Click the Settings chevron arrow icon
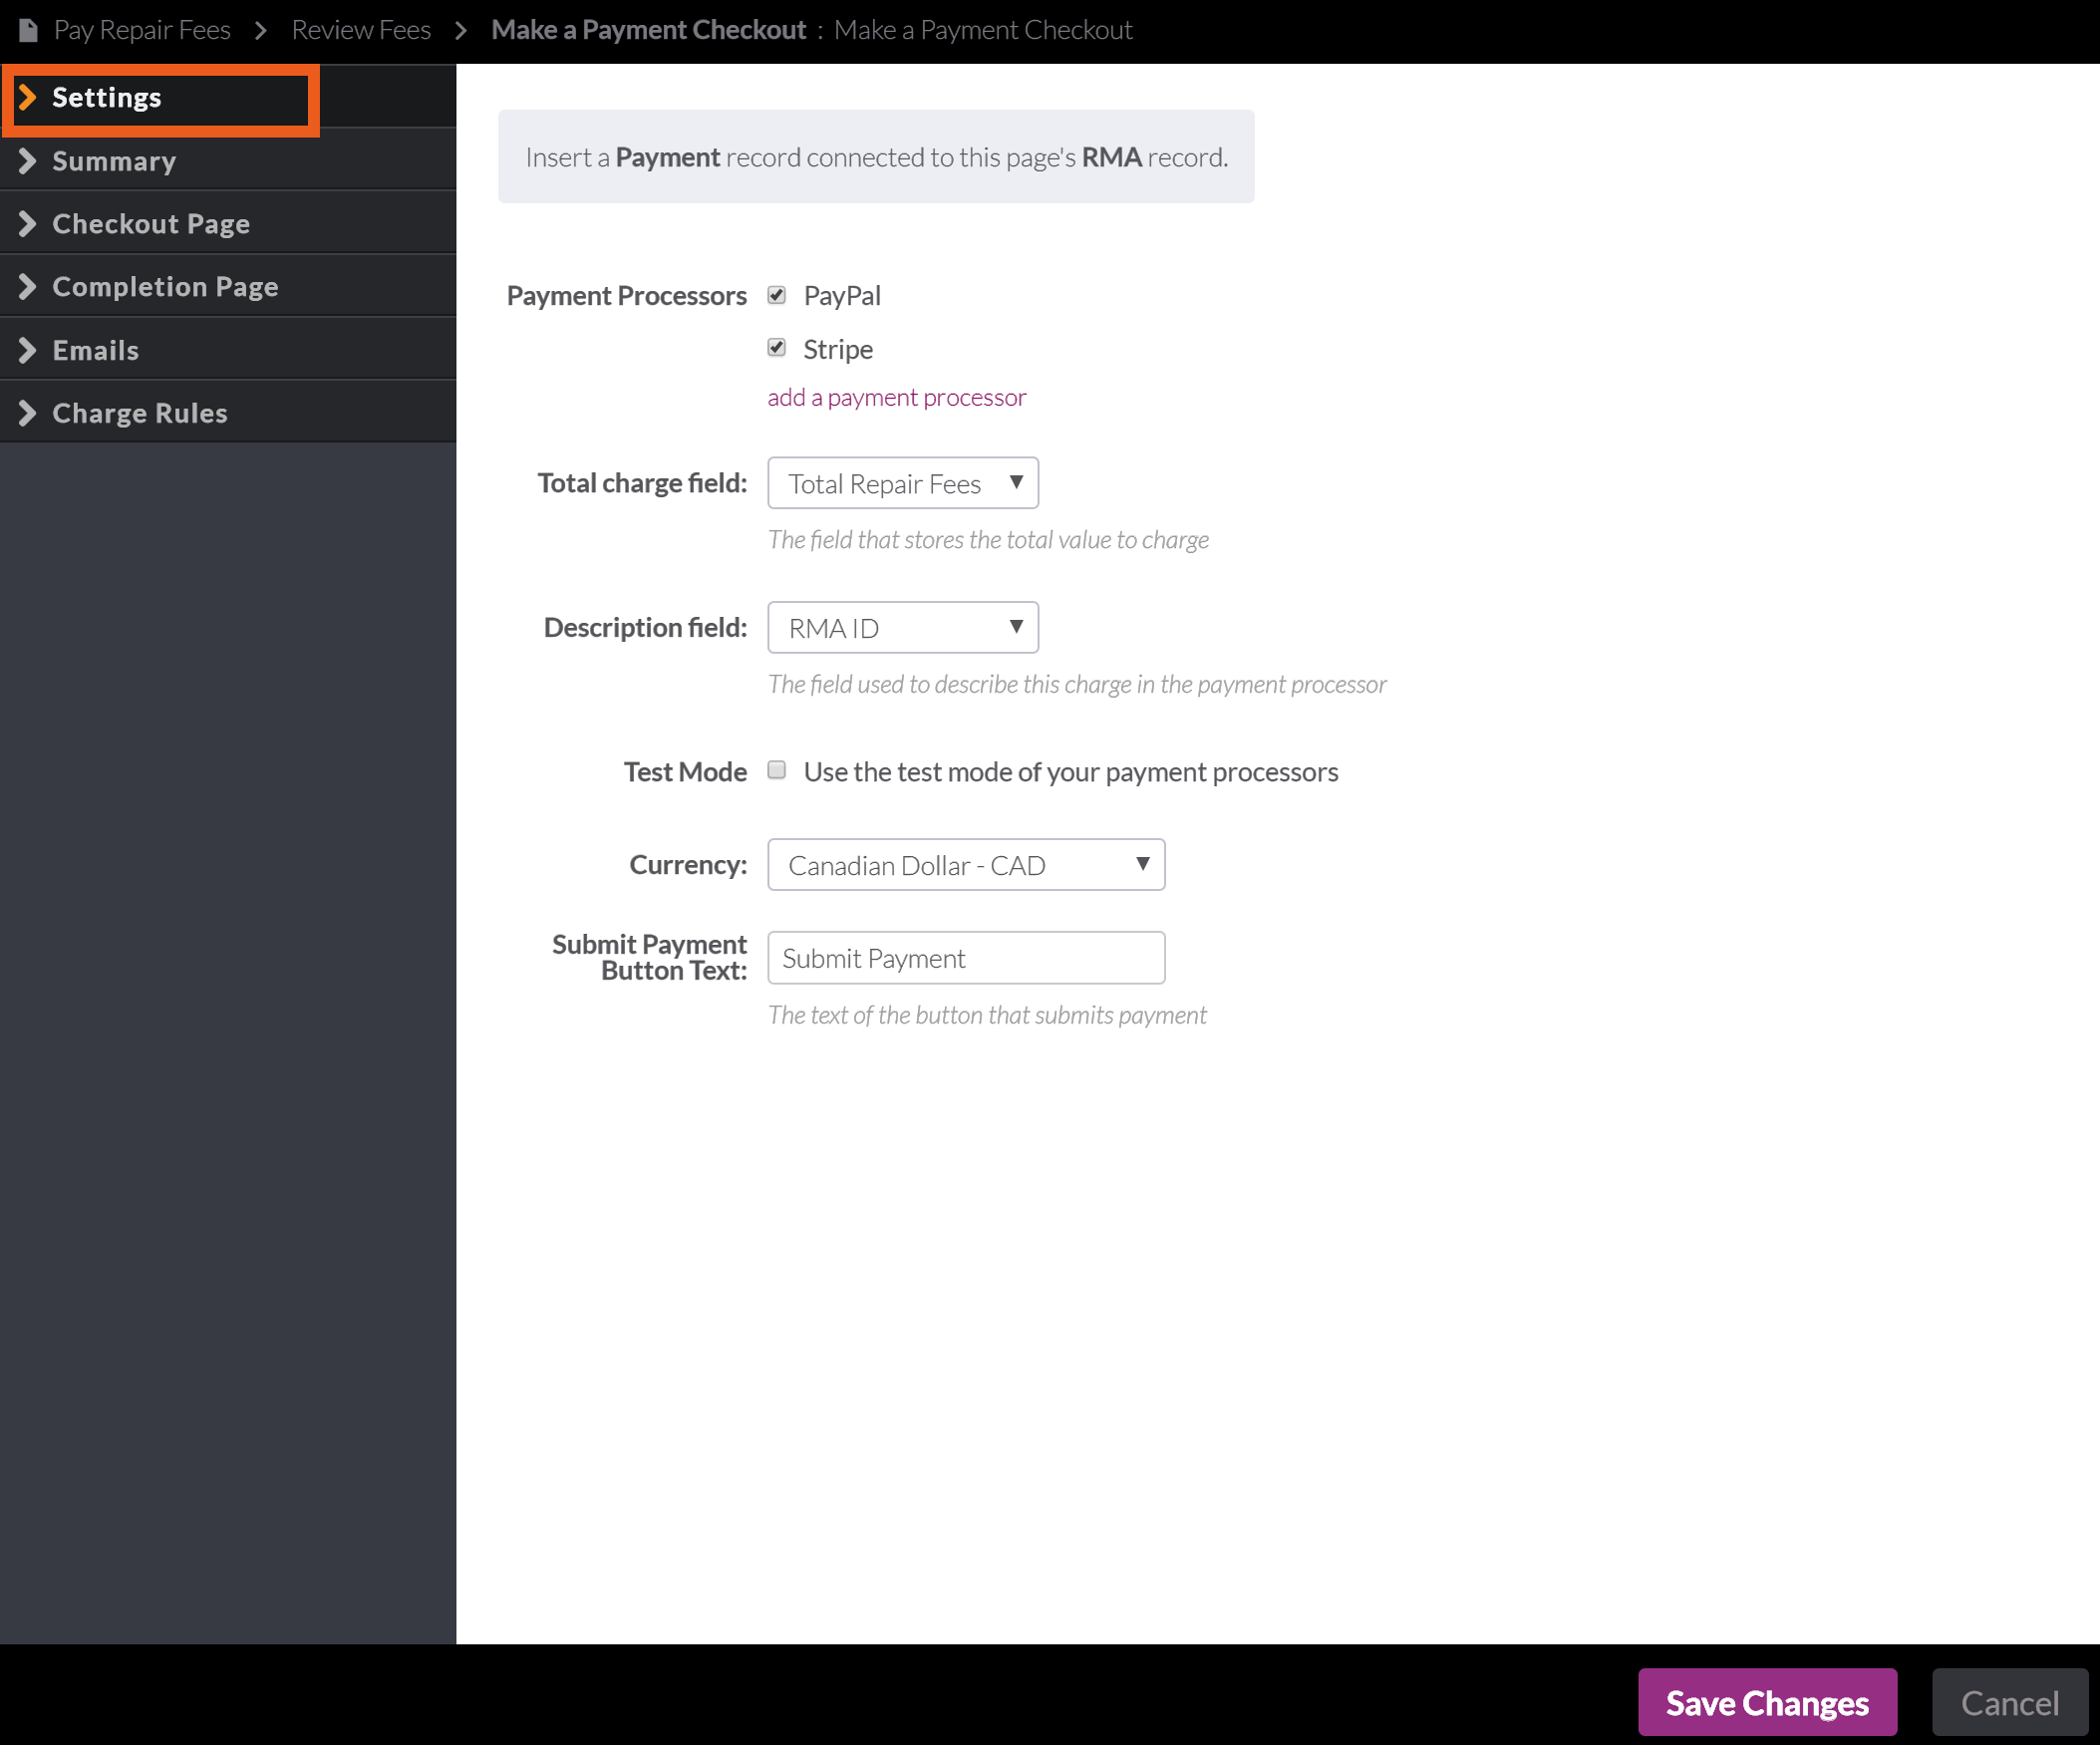The width and height of the screenshot is (2100, 1745). point(28,97)
